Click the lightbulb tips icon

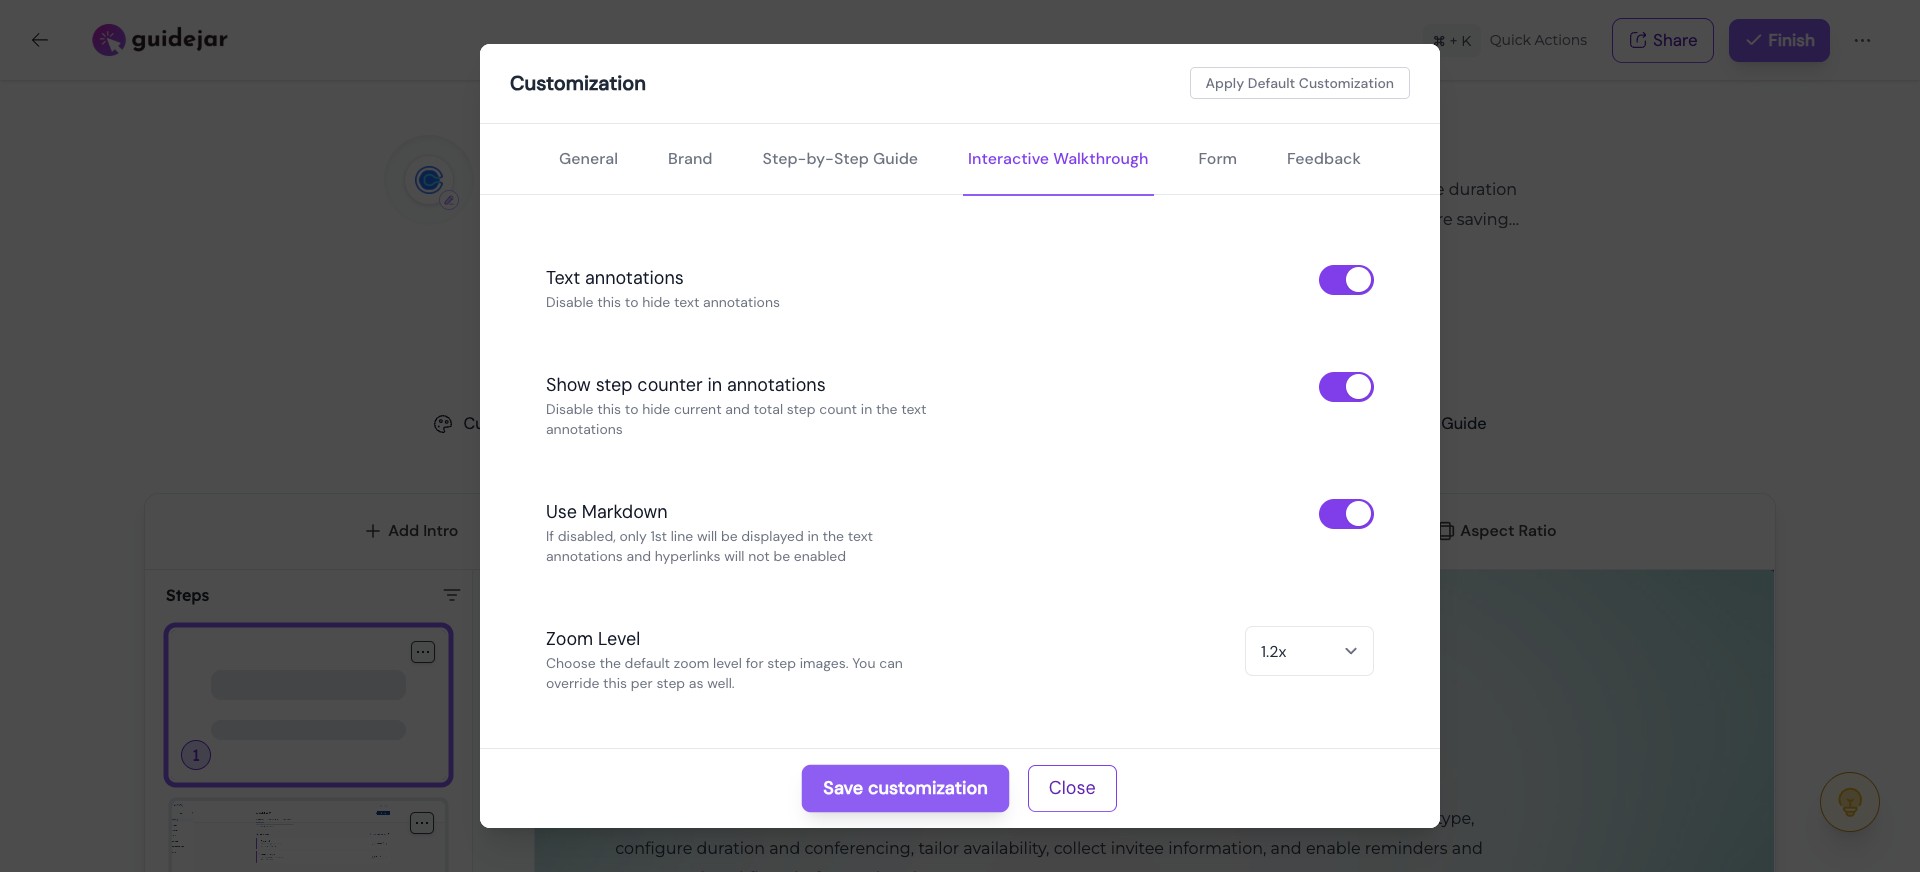coord(1849,801)
